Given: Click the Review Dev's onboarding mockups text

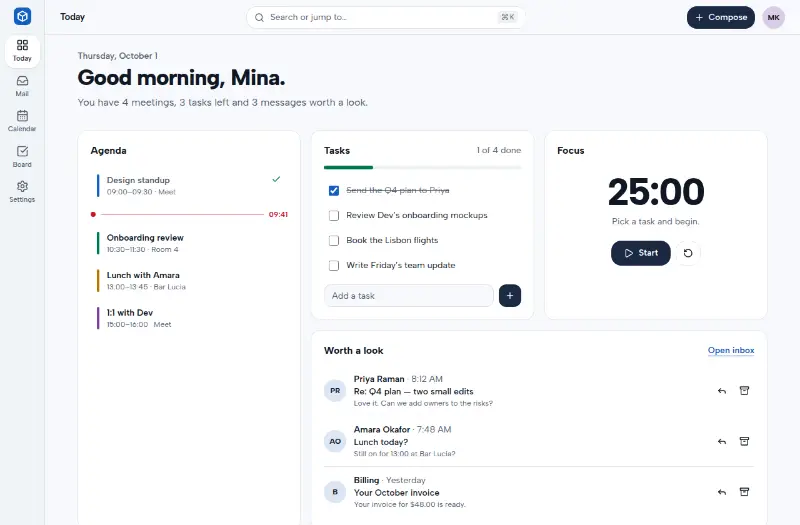Looking at the screenshot, I should click(417, 215).
